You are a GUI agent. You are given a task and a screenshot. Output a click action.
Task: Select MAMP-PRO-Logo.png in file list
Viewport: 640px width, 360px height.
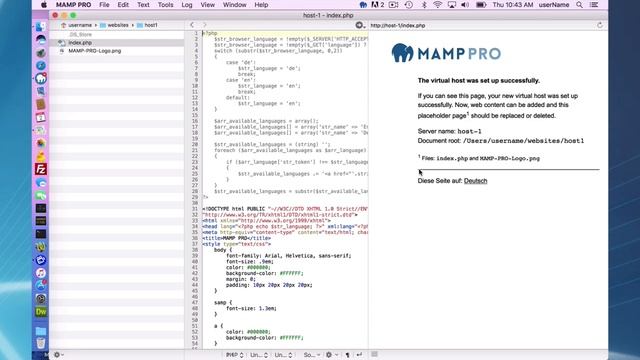(117, 51)
